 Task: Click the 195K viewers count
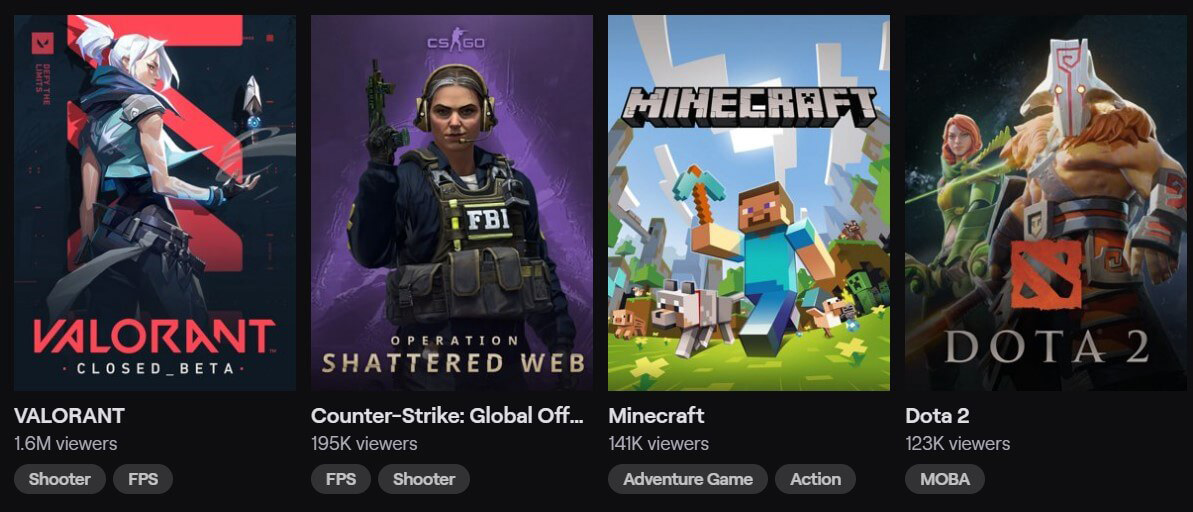pyautogui.click(x=364, y=443)
